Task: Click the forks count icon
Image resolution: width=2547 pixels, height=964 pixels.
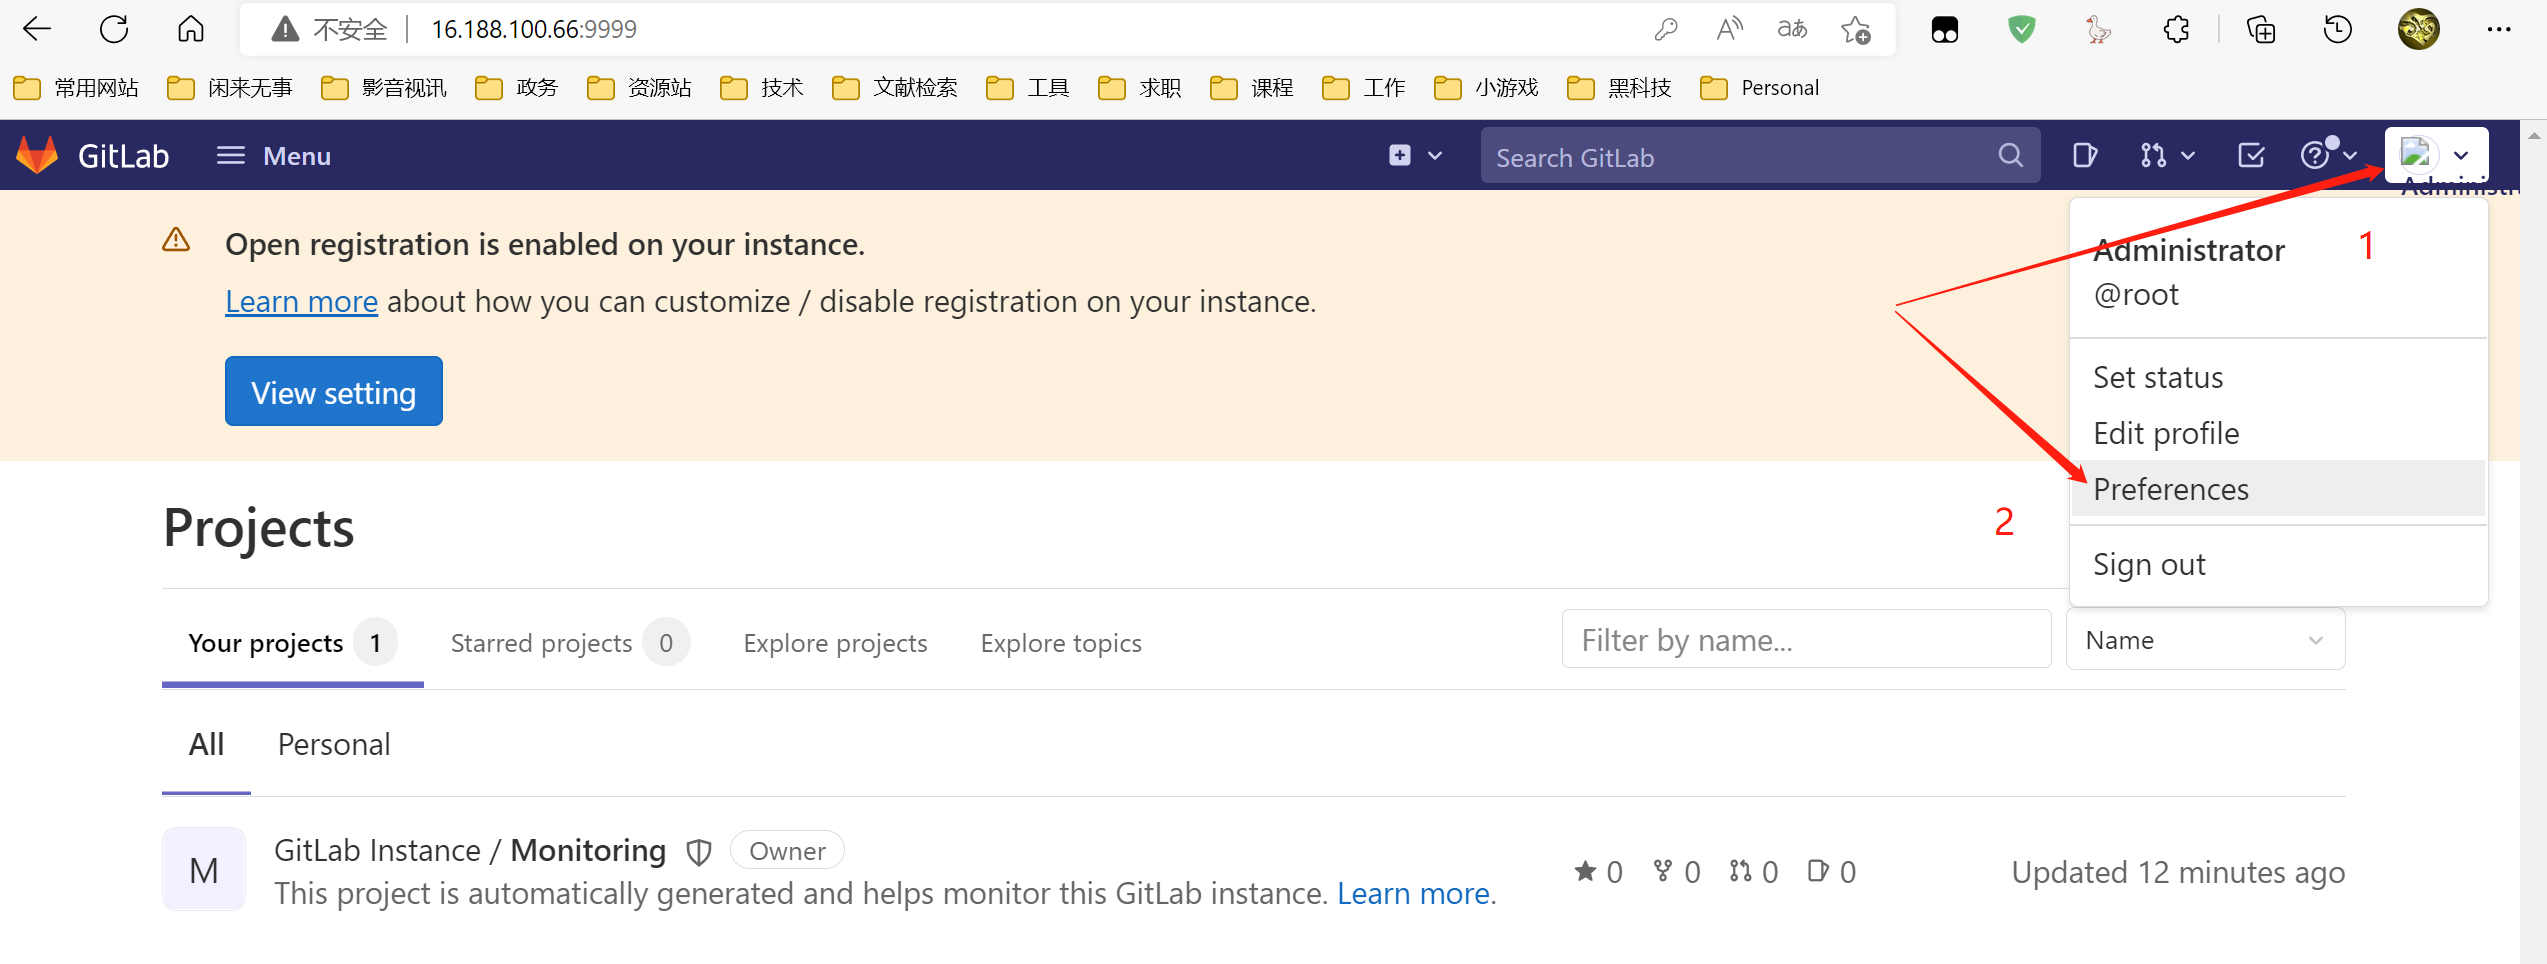Action: tap(1663, 871)
